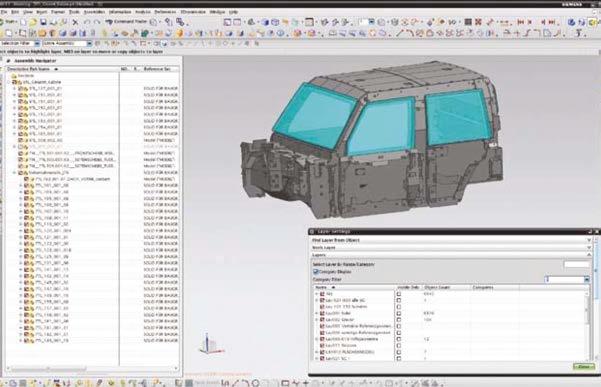Click the Start application button
Screen dimensions: 601x387
click(8, 22)
